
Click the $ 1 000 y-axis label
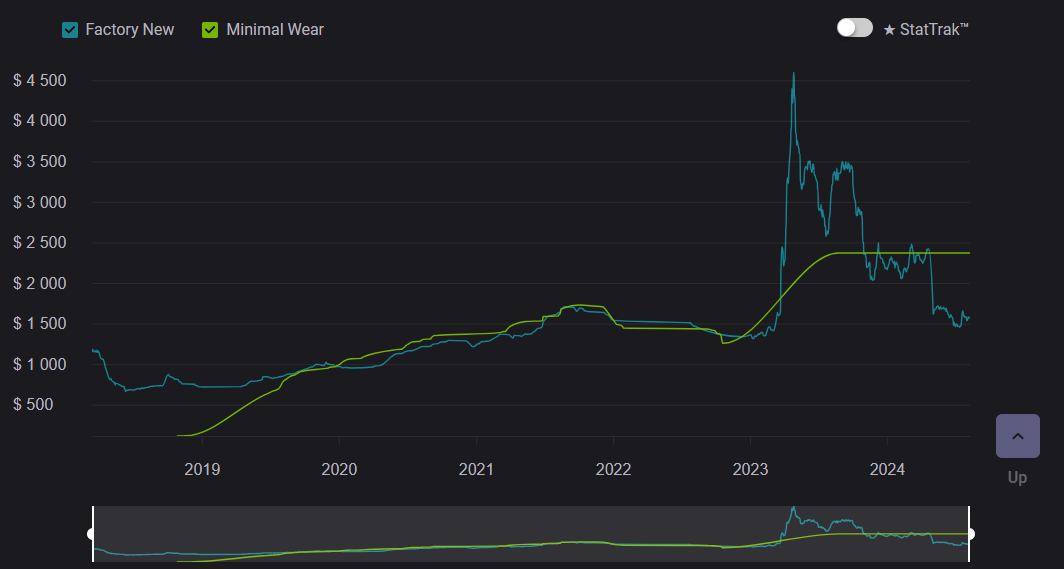click(x=40, y=364)
